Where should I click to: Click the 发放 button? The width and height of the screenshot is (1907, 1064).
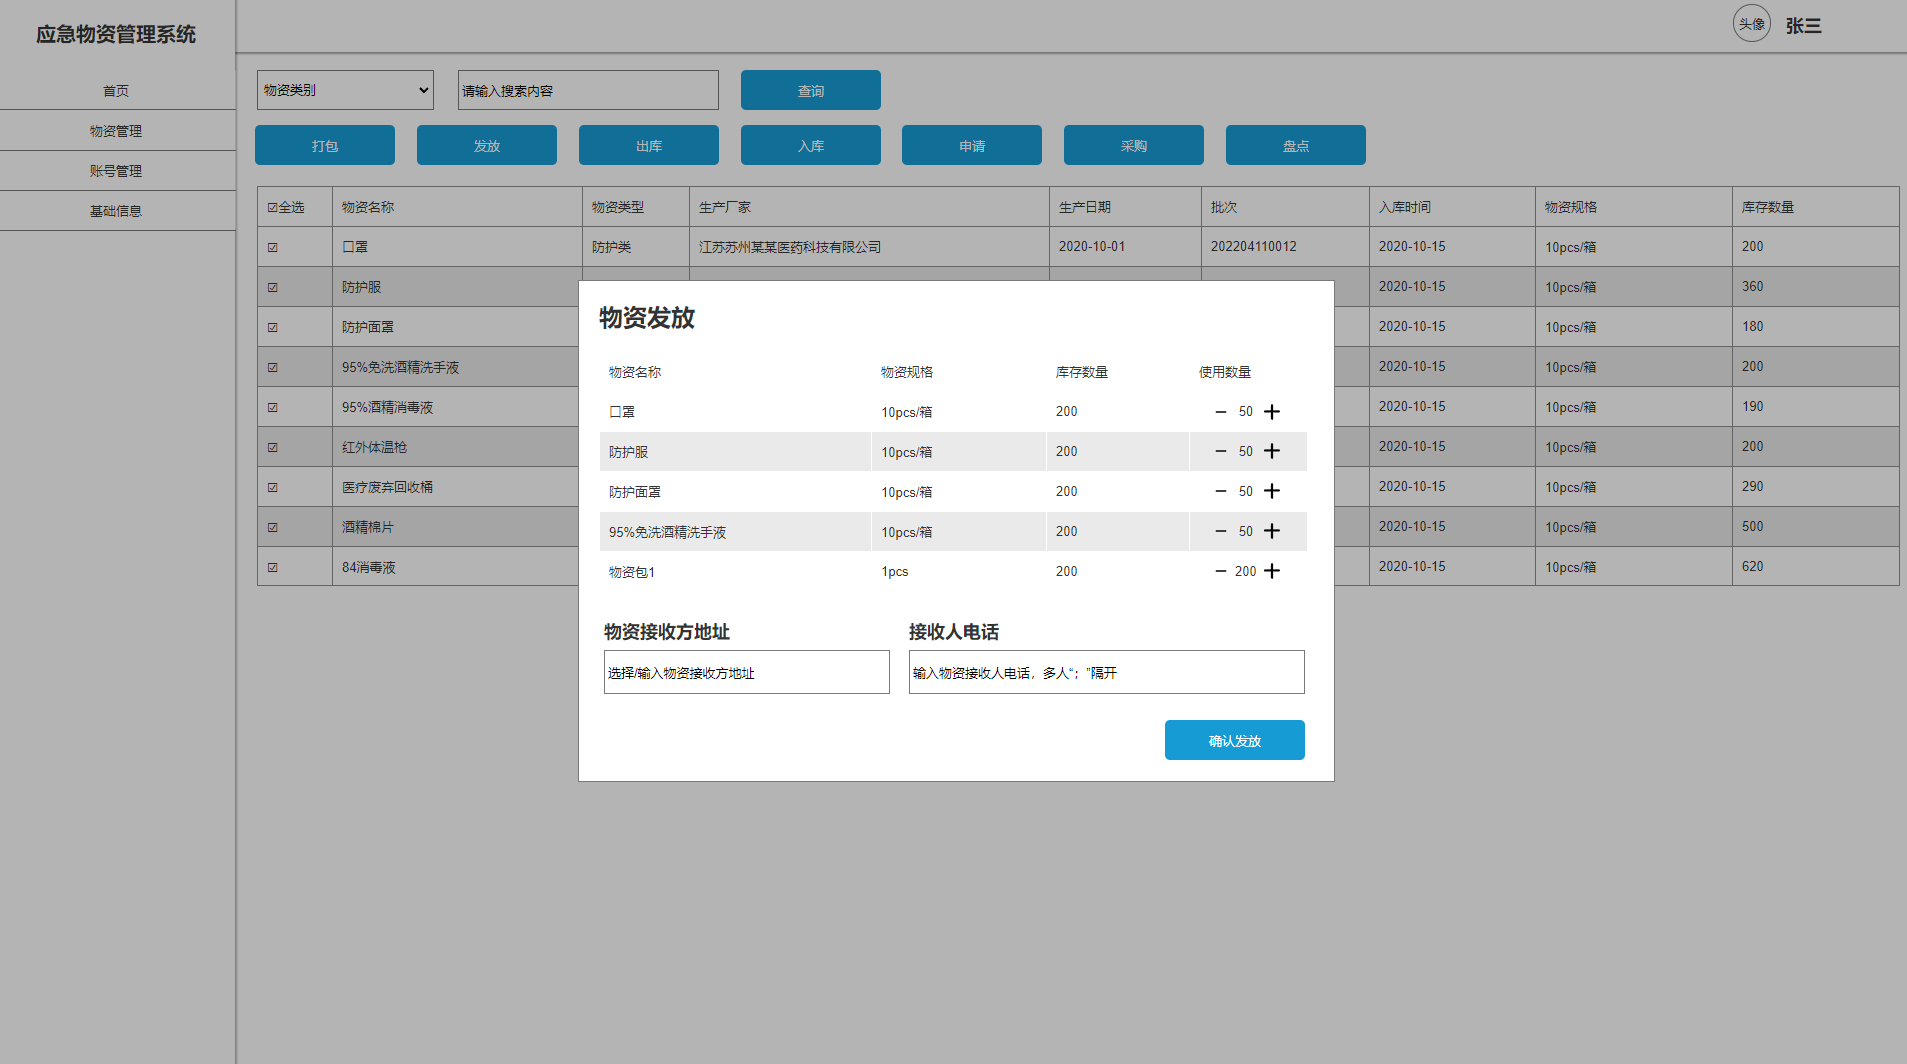[x=487, y=145]
